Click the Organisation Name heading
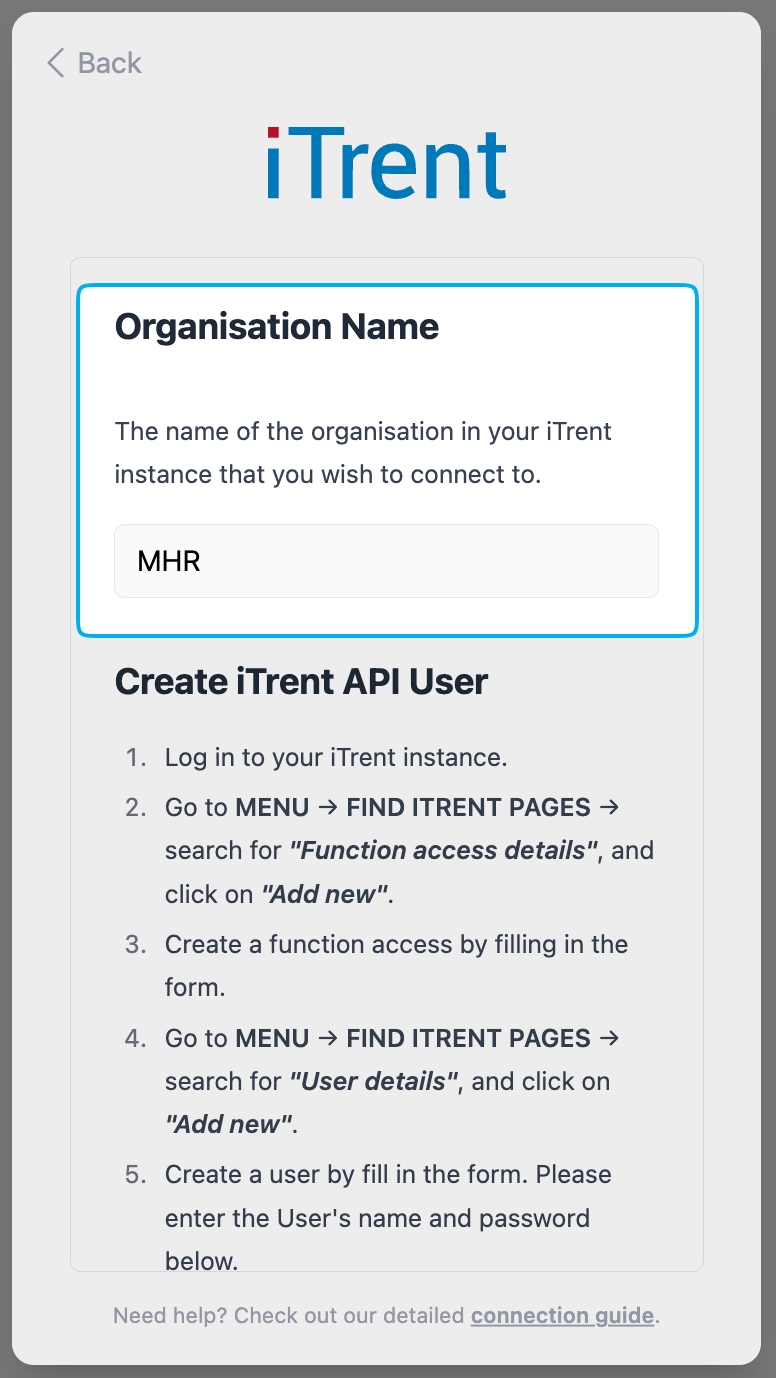 point(277,327)
